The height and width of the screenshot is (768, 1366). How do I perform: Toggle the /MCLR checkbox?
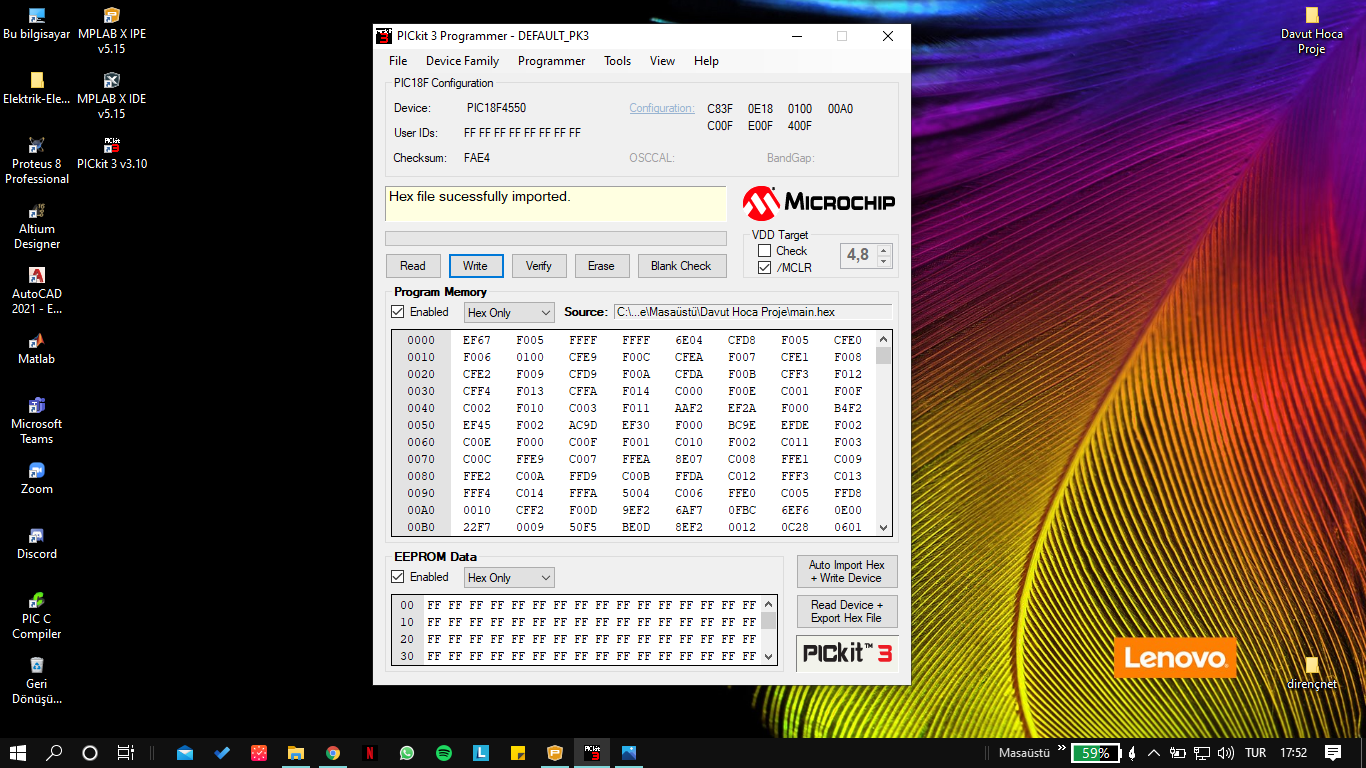765,268
